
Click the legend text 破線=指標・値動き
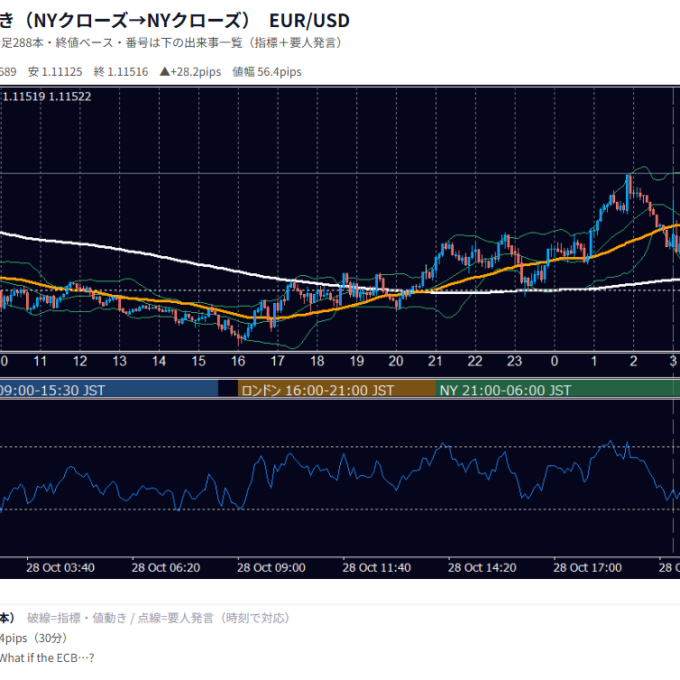point(77,618)
